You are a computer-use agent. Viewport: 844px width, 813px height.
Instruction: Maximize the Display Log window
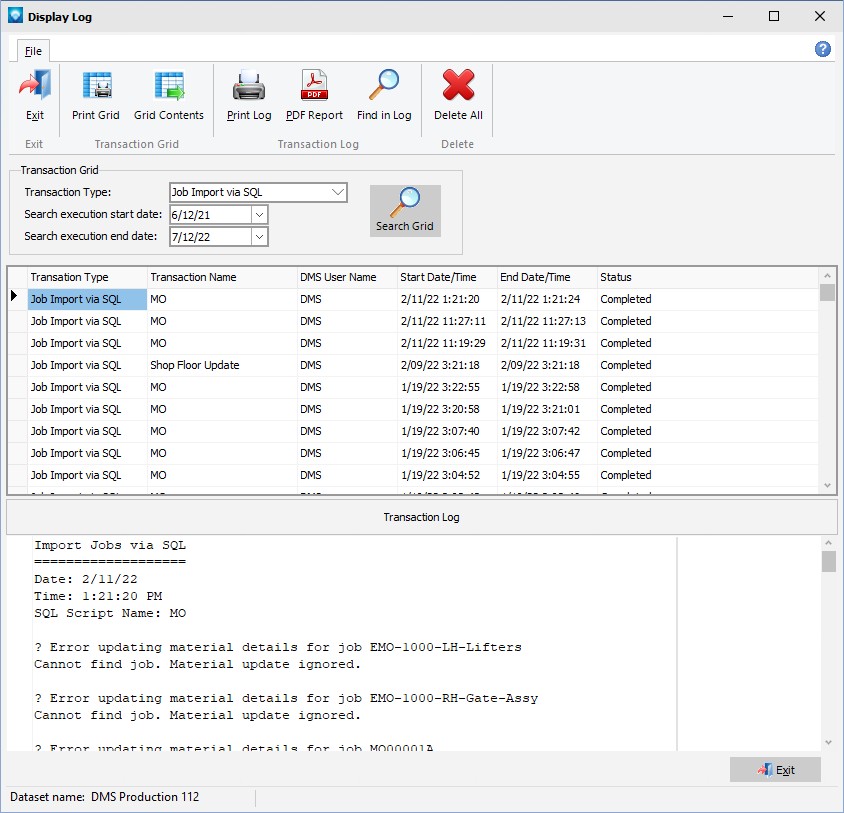[773, 16]
